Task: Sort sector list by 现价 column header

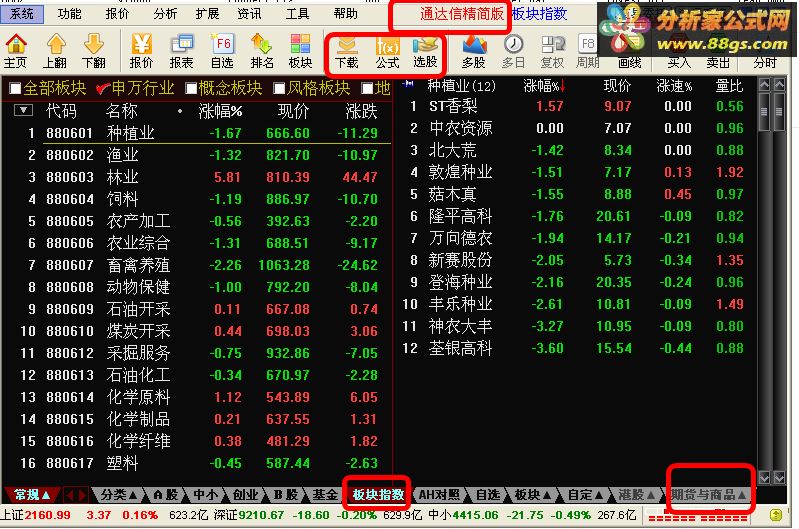Action: tap(293, 111)
